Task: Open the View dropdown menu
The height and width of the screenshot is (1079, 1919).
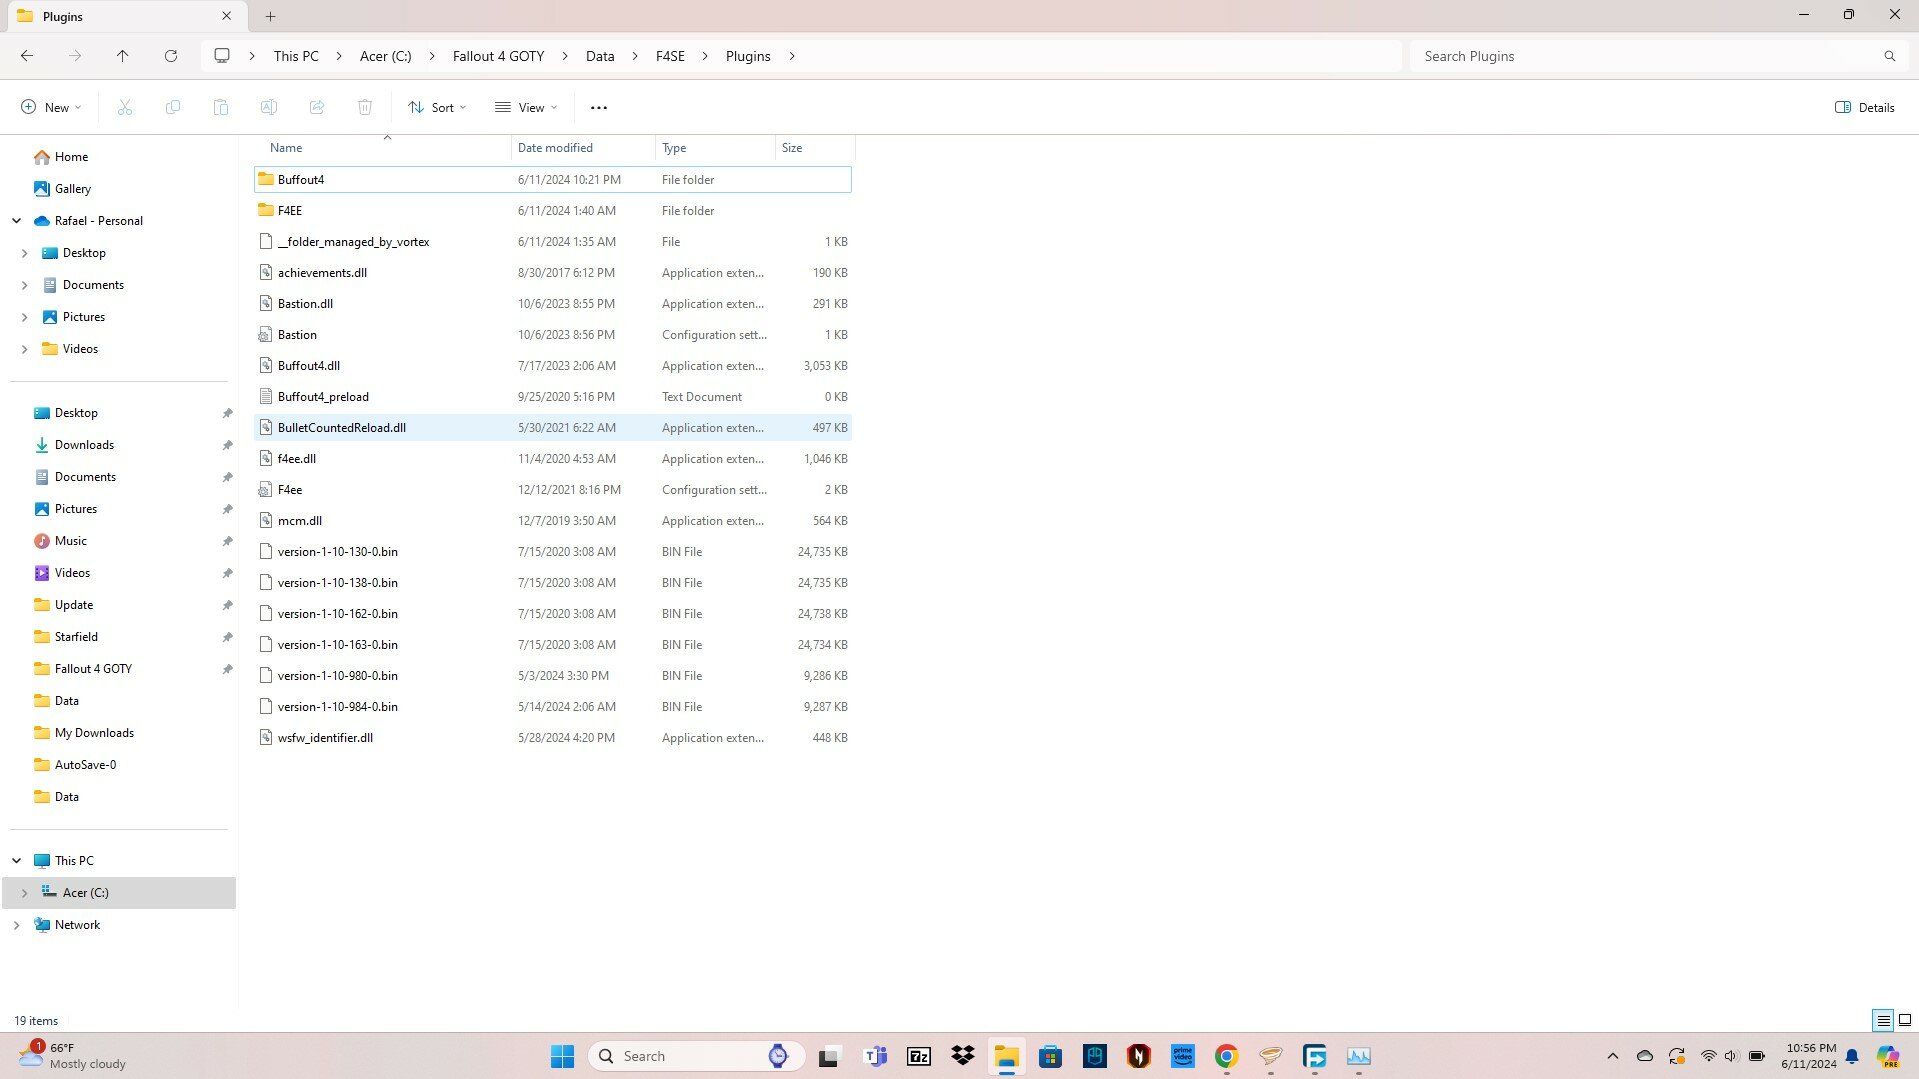Action: click(x=526, y=107)
